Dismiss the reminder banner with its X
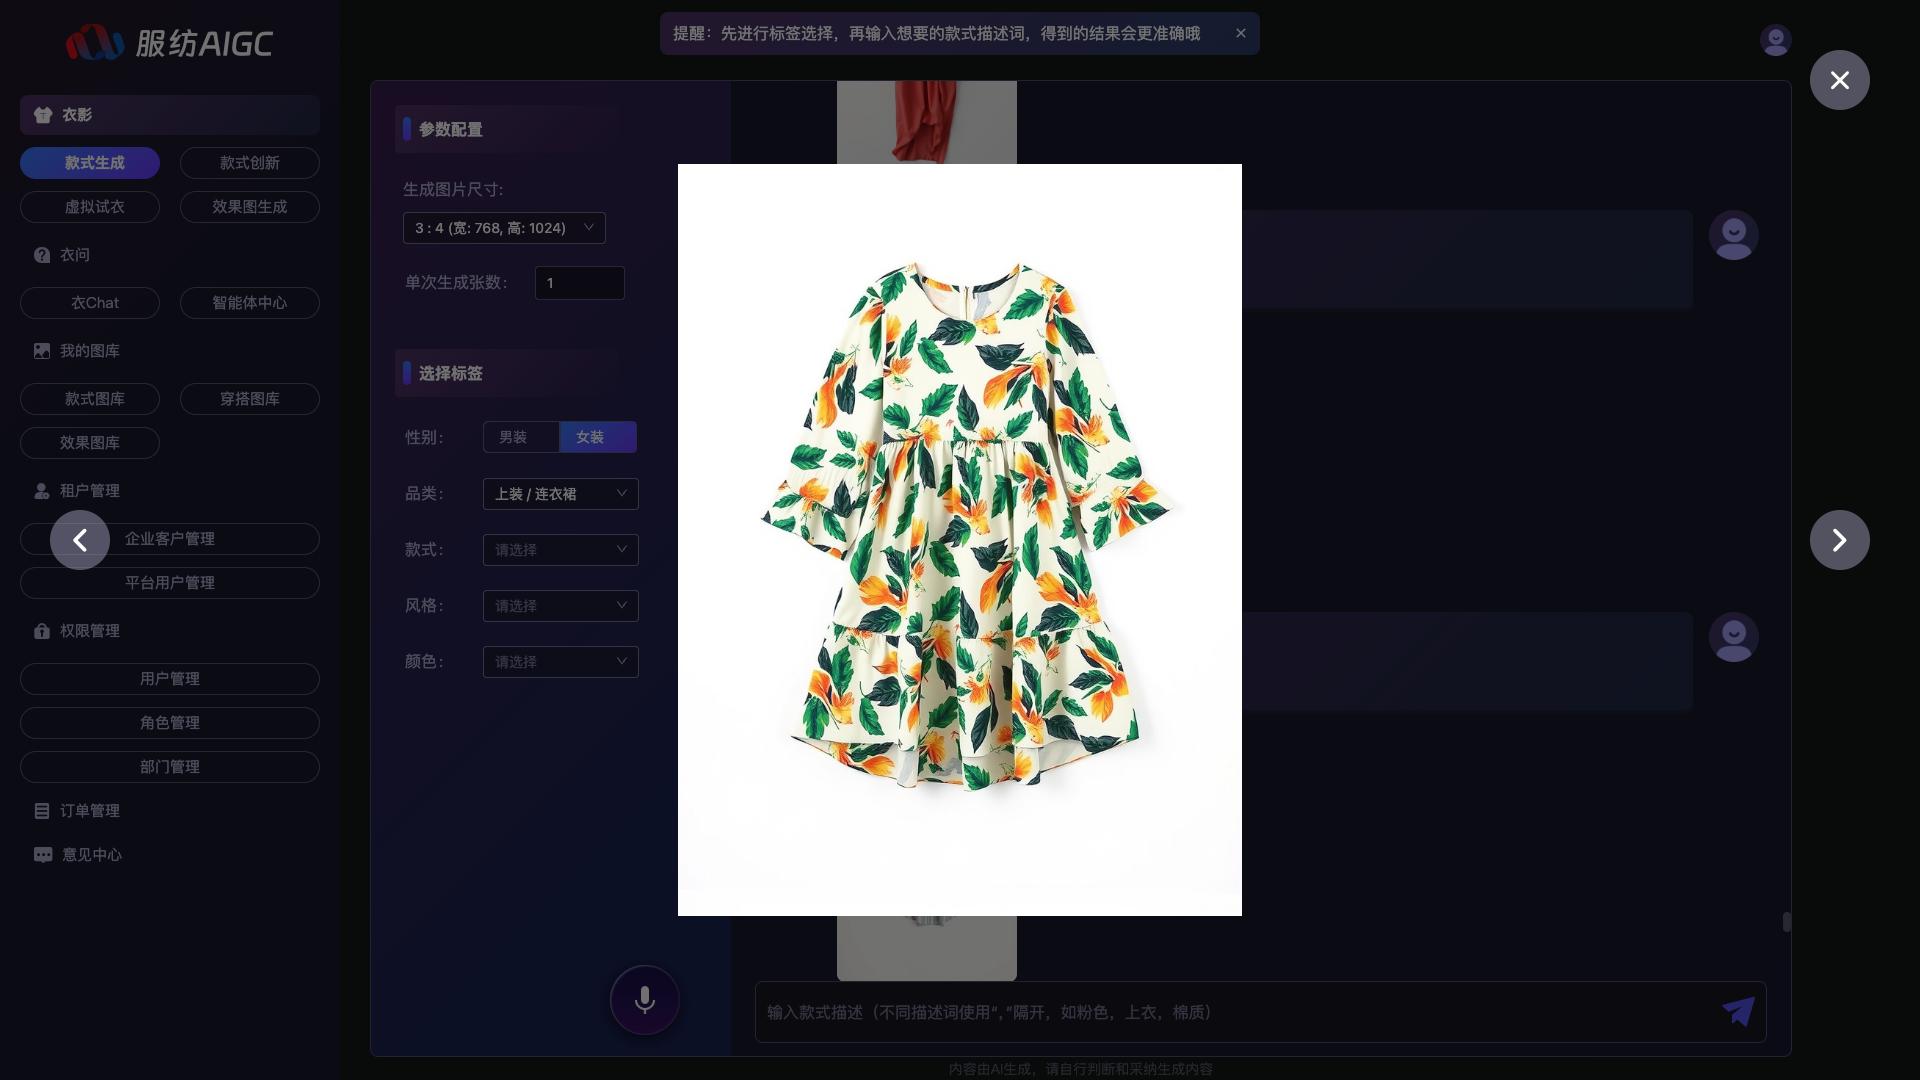Screen dimensions: 1920x1080 click(1241, 33)
